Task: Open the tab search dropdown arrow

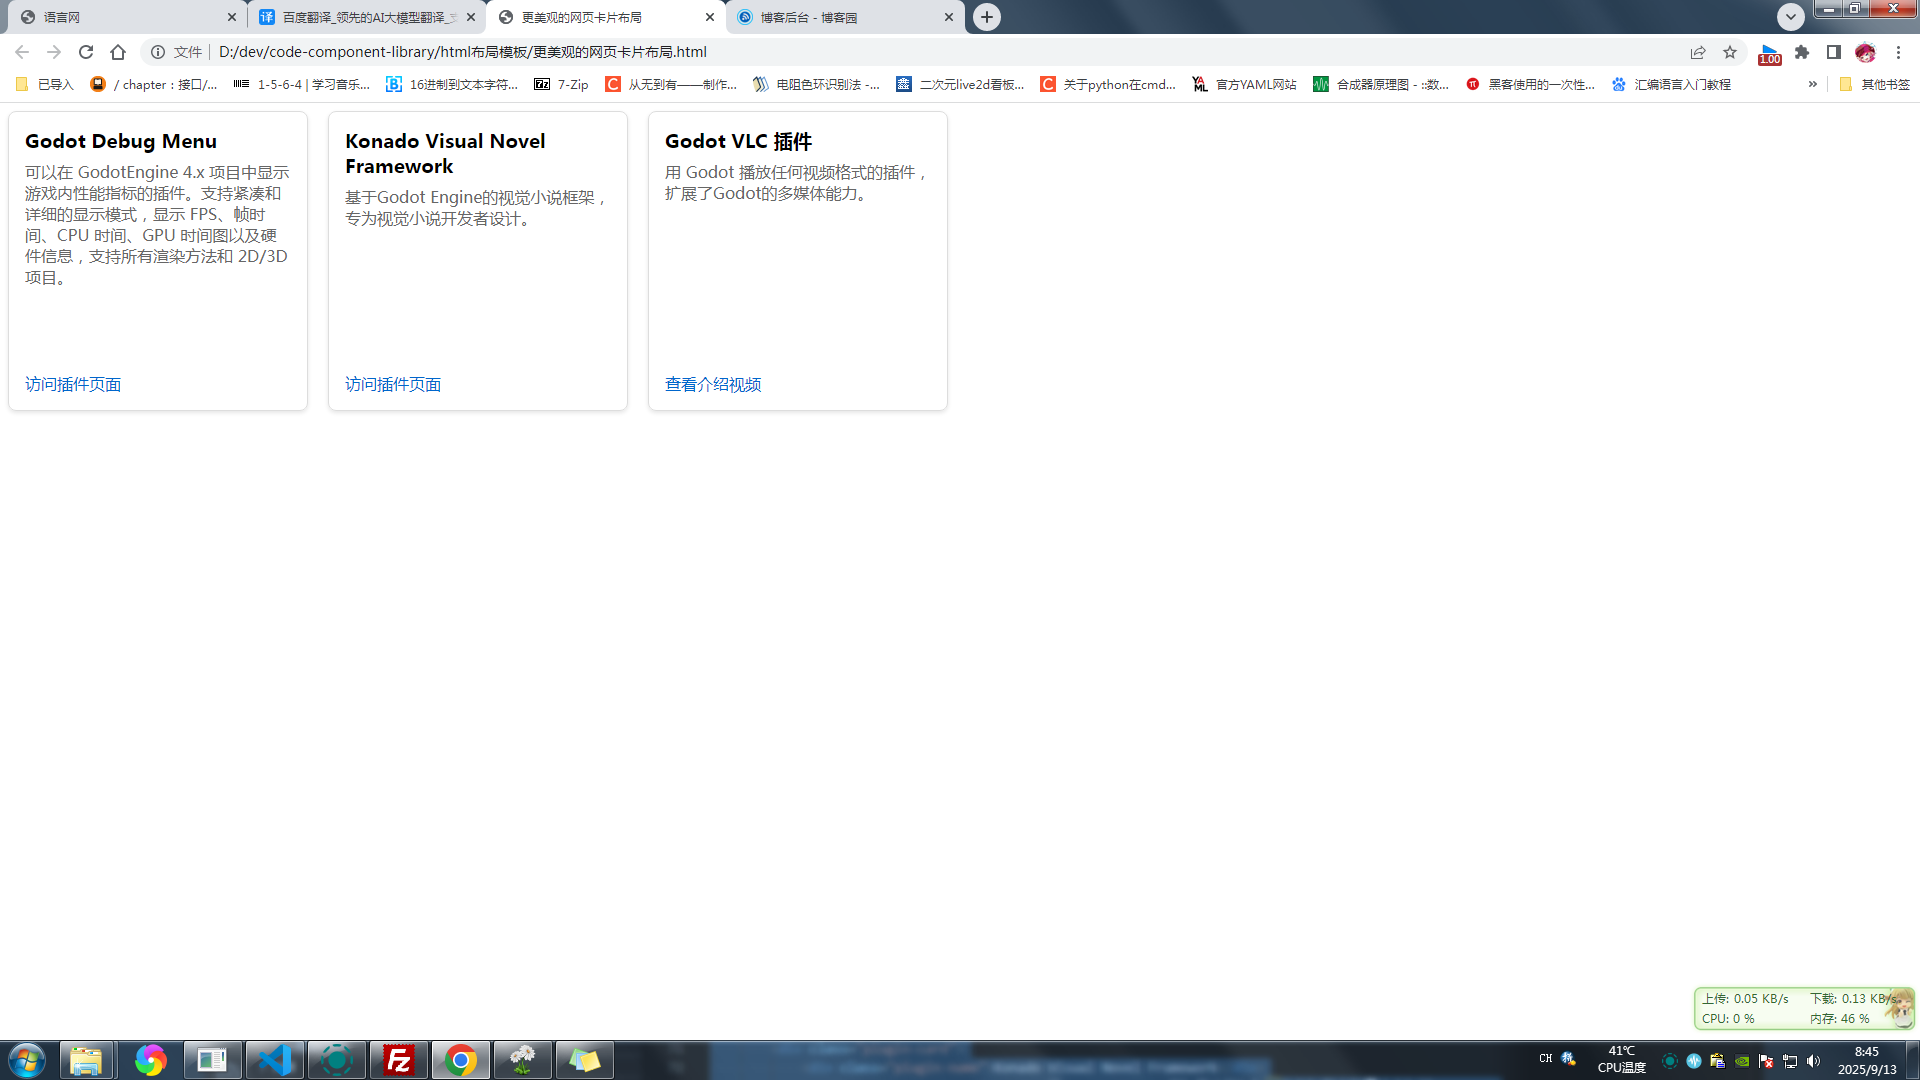Action: click(1791, 17)
